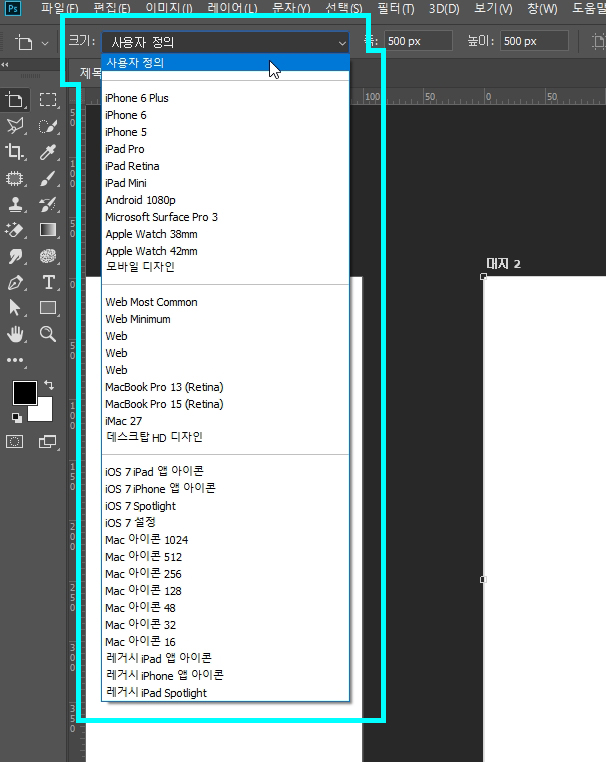
Task: Choose Web Most Common preset
Action: coord(225,302)
